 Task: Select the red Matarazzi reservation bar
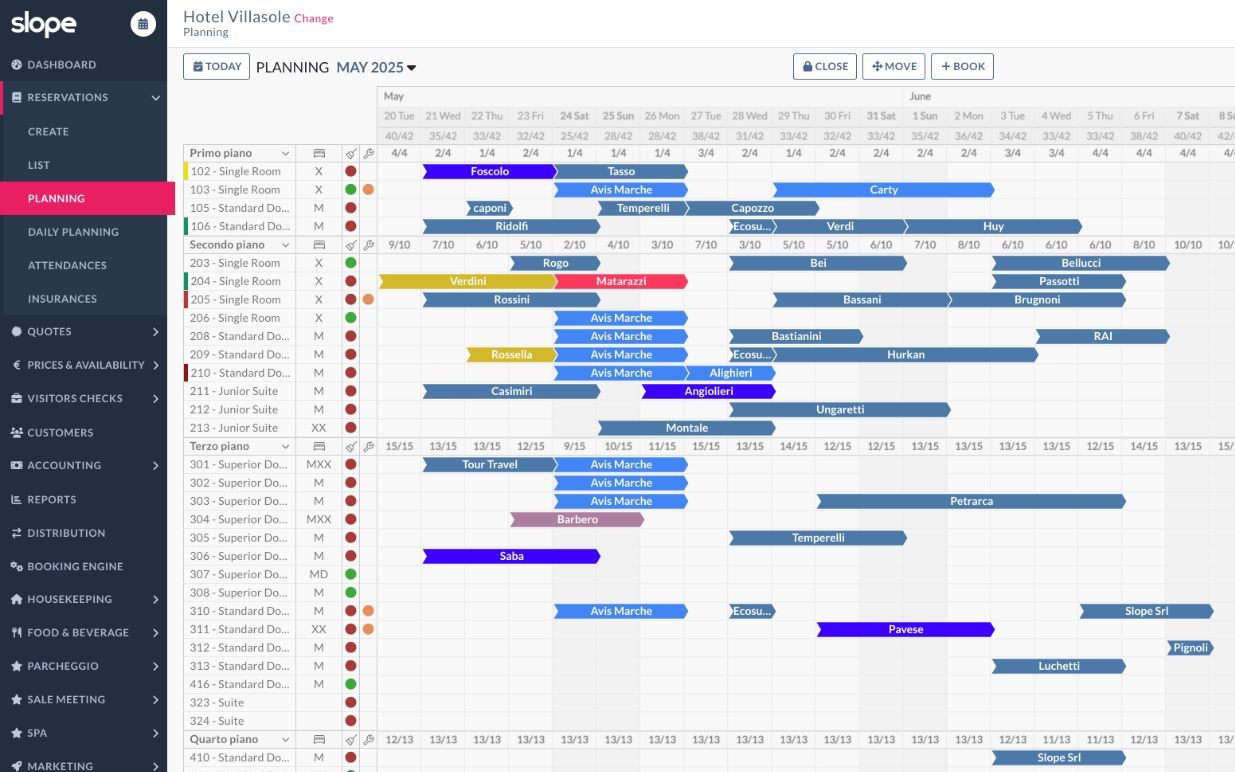(621, 282)
